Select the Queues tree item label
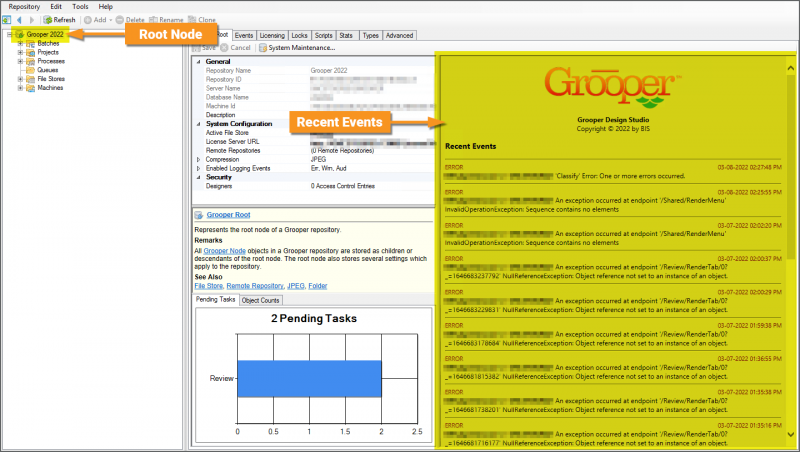 [47, 70]
